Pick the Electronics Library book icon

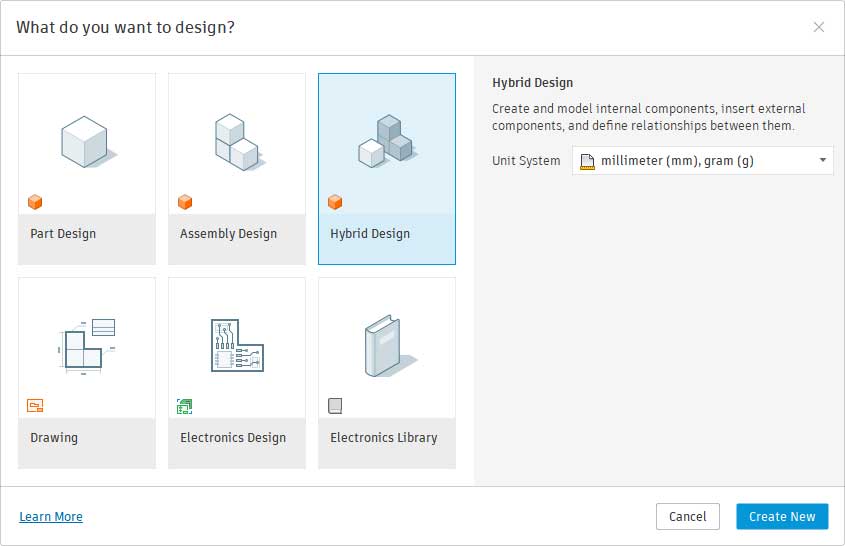(x=386, y=345)
